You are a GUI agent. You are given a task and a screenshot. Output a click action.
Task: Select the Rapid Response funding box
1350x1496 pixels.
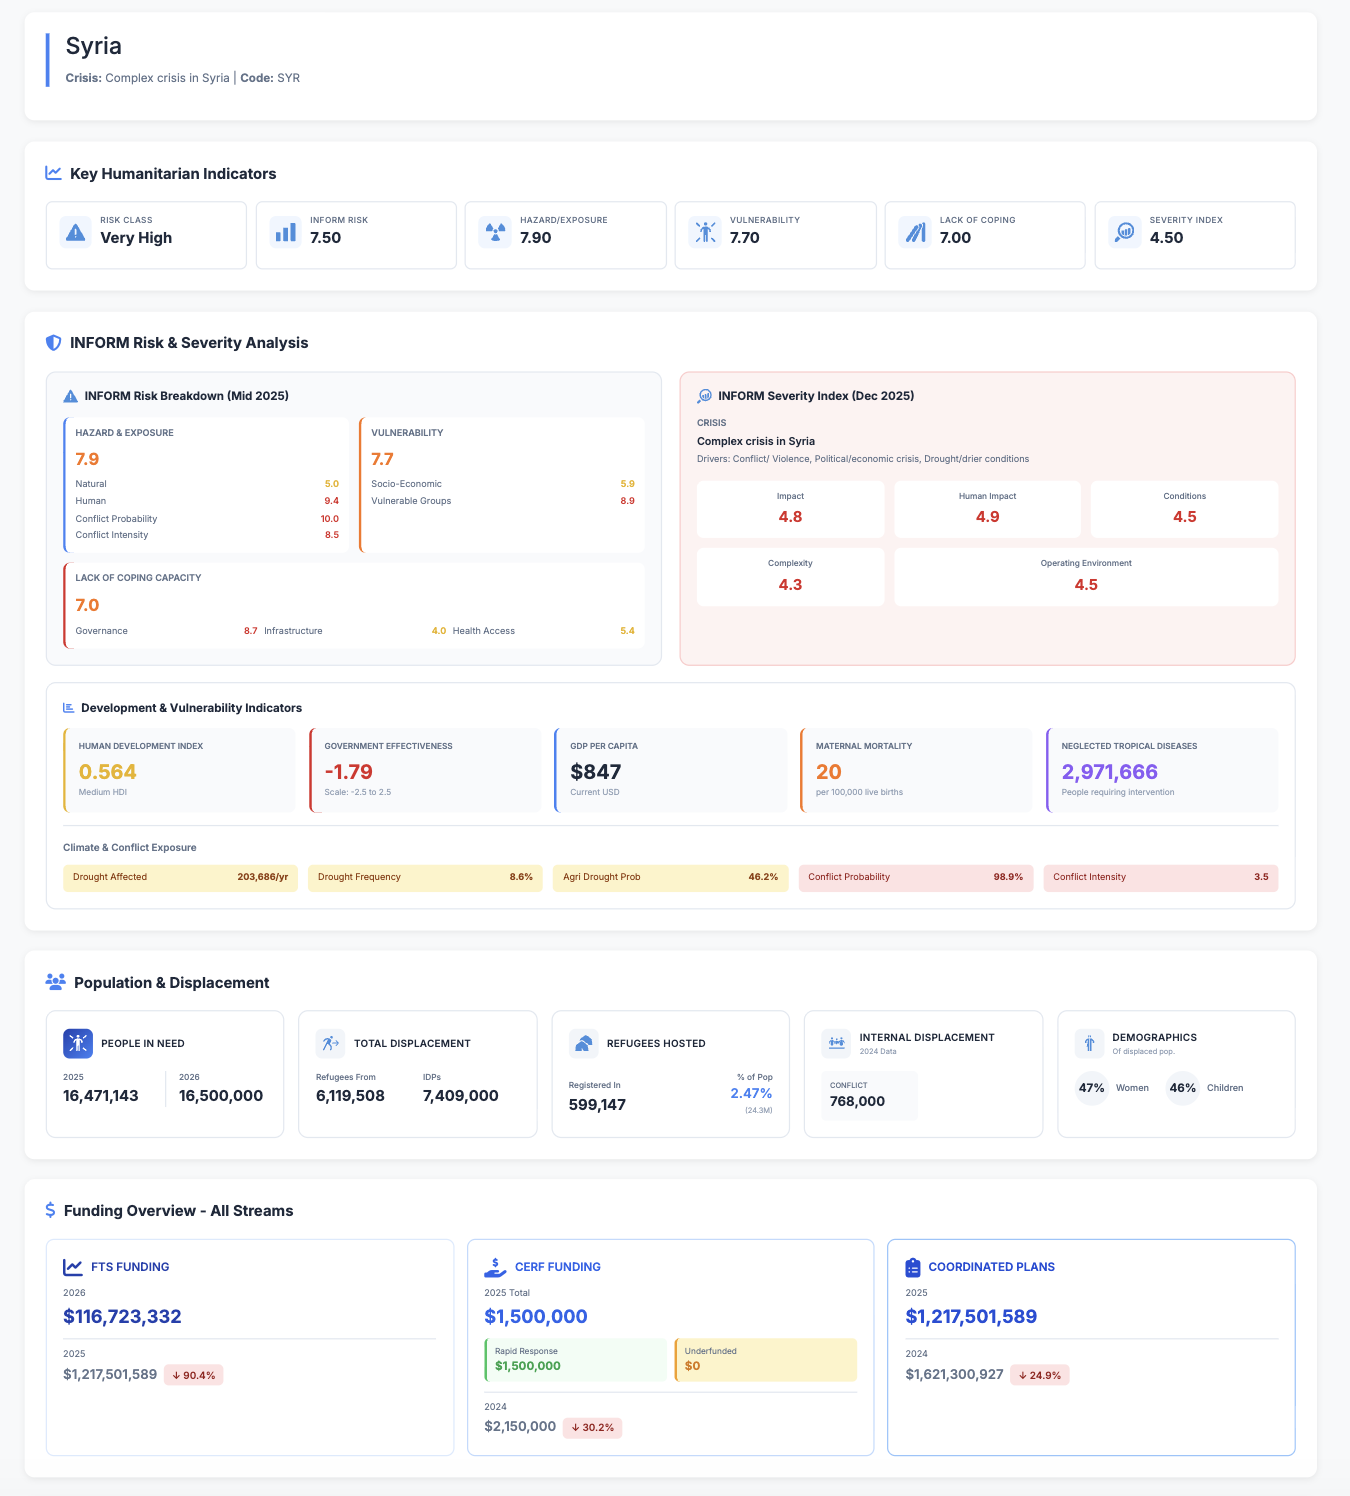pos(575,1359)
